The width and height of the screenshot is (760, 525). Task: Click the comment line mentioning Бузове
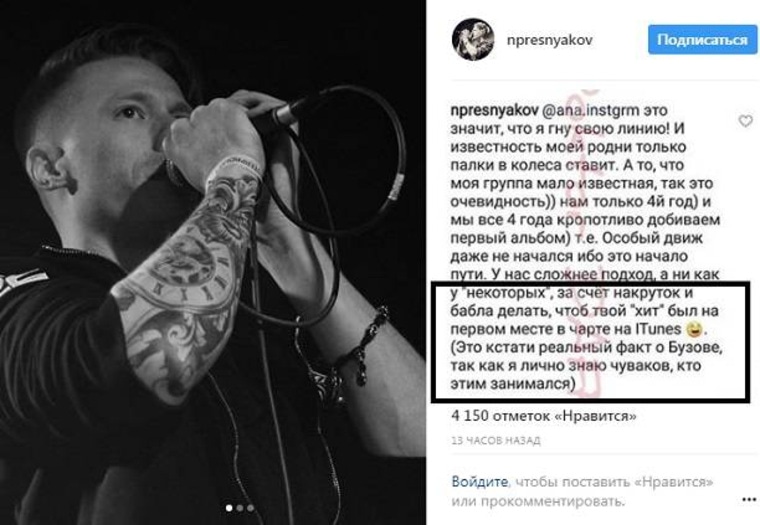586,348
